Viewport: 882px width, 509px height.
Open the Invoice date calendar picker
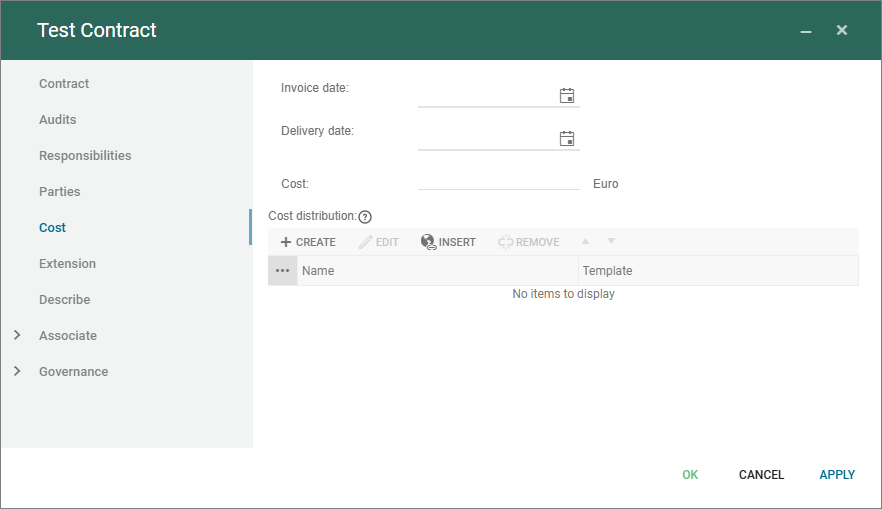pyautogui.click(x=567, y=96)
